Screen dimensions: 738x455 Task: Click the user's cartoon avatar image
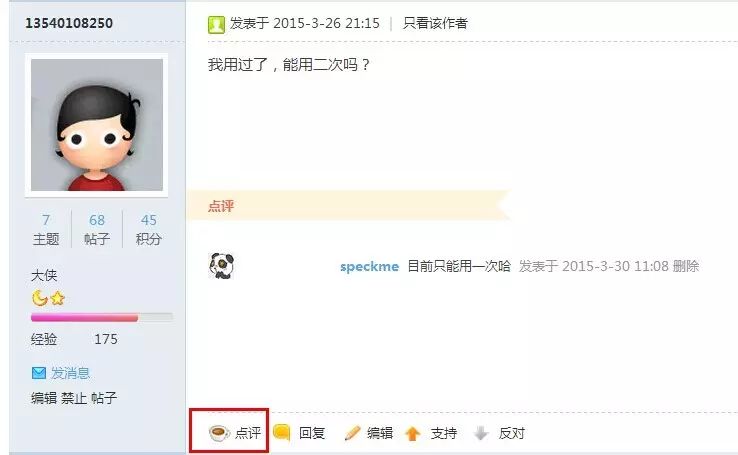pos(96,125)
